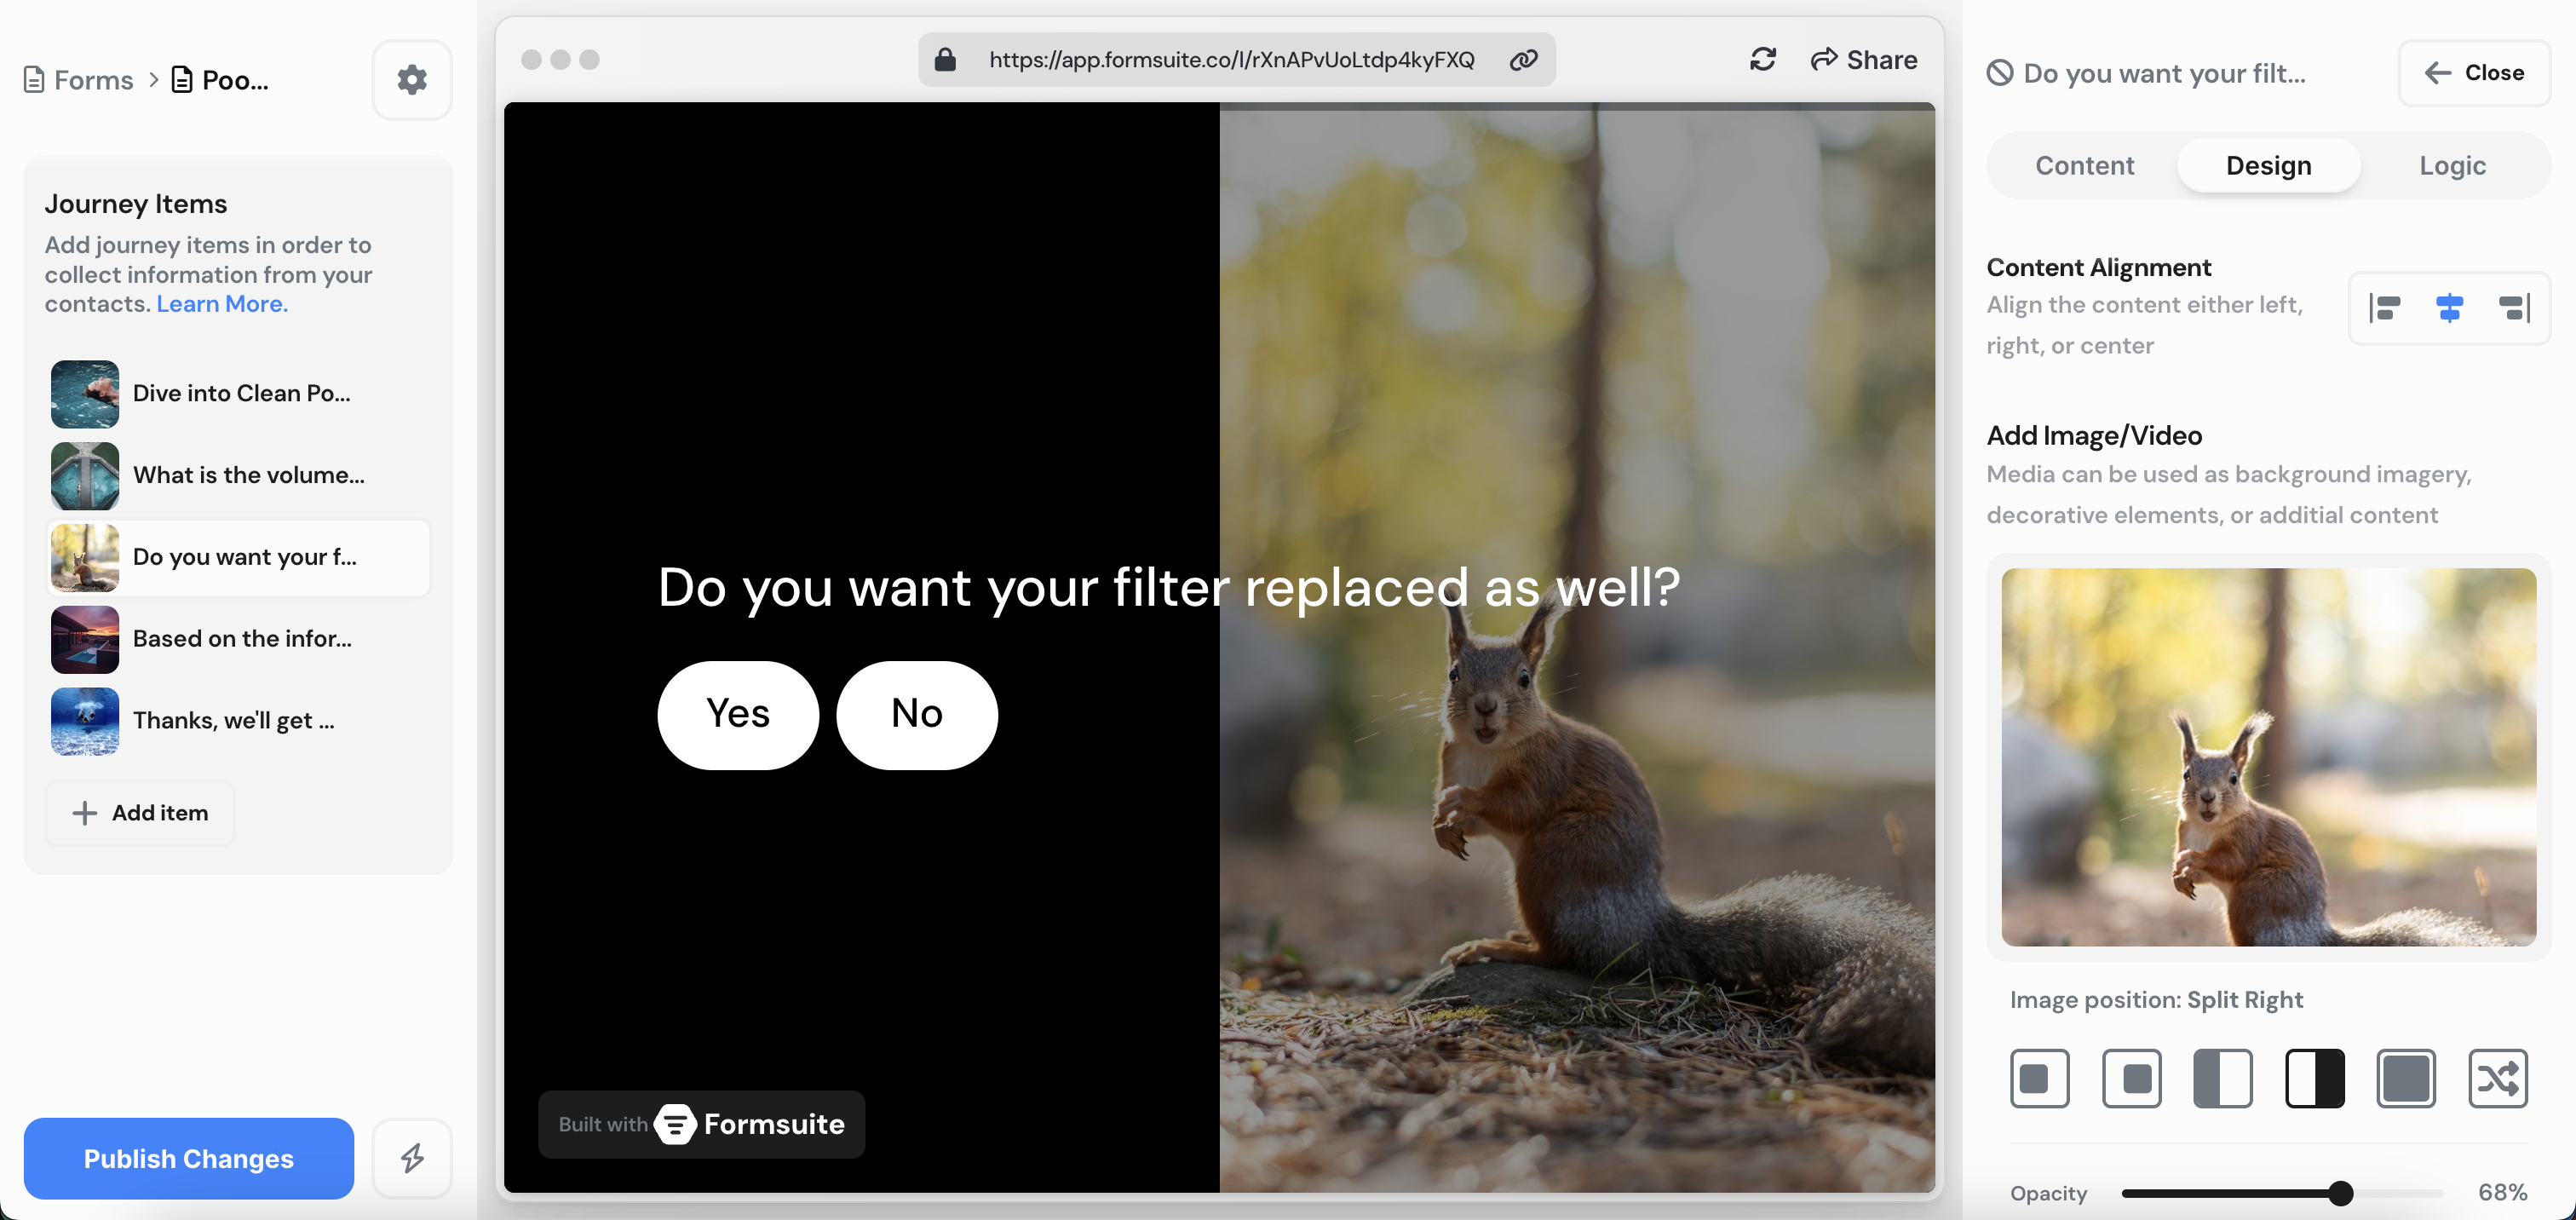Choose the Split Left image position
The height and width of the screenshot is (1220, 2576).
coord(2222,1078)
